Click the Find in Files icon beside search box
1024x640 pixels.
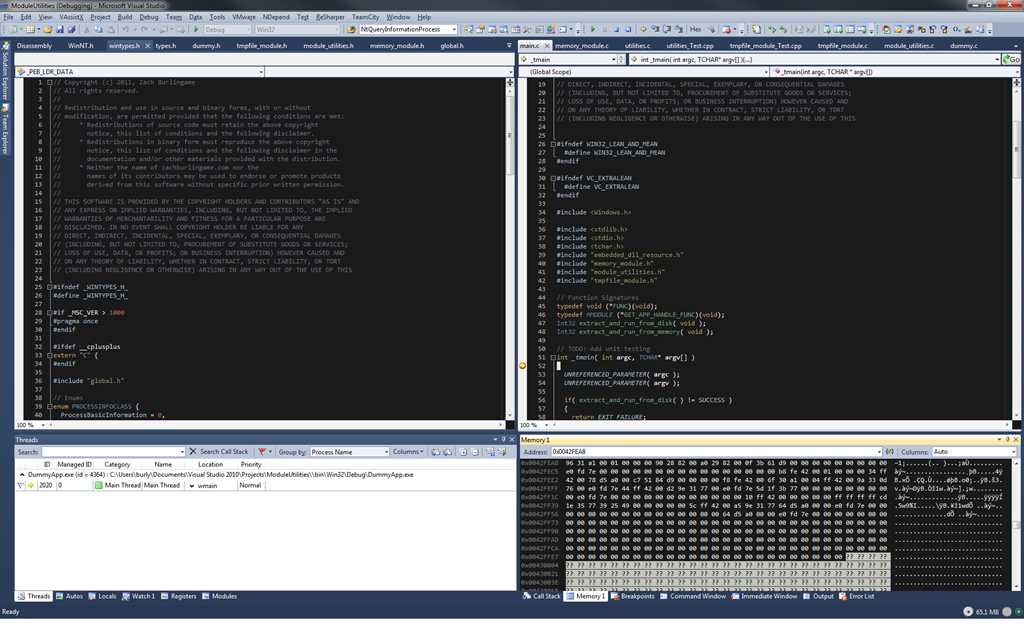[351, 29]
